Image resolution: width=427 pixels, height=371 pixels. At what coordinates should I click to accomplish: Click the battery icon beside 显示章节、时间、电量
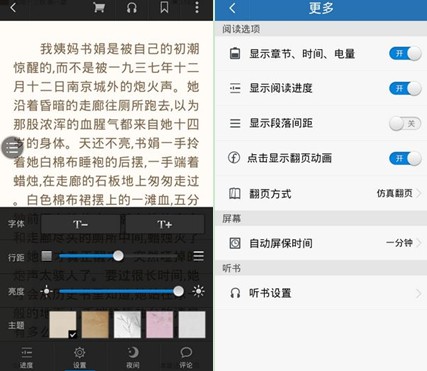235,53
